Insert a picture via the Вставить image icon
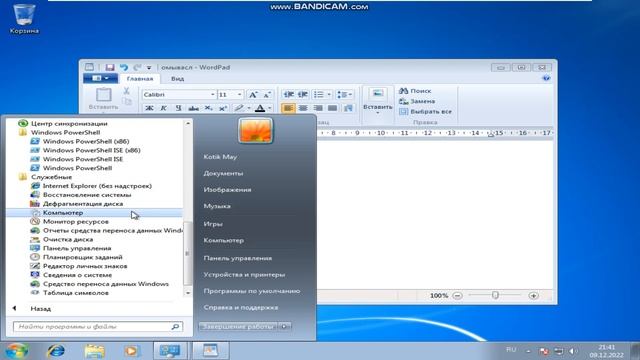 point(378,94)
